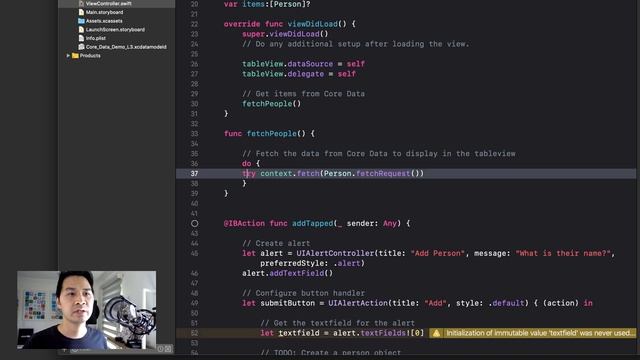Click the 'fetchPeople()' call on line 30
This screenshot has width=640, height=360.
(x=271, y=104)
